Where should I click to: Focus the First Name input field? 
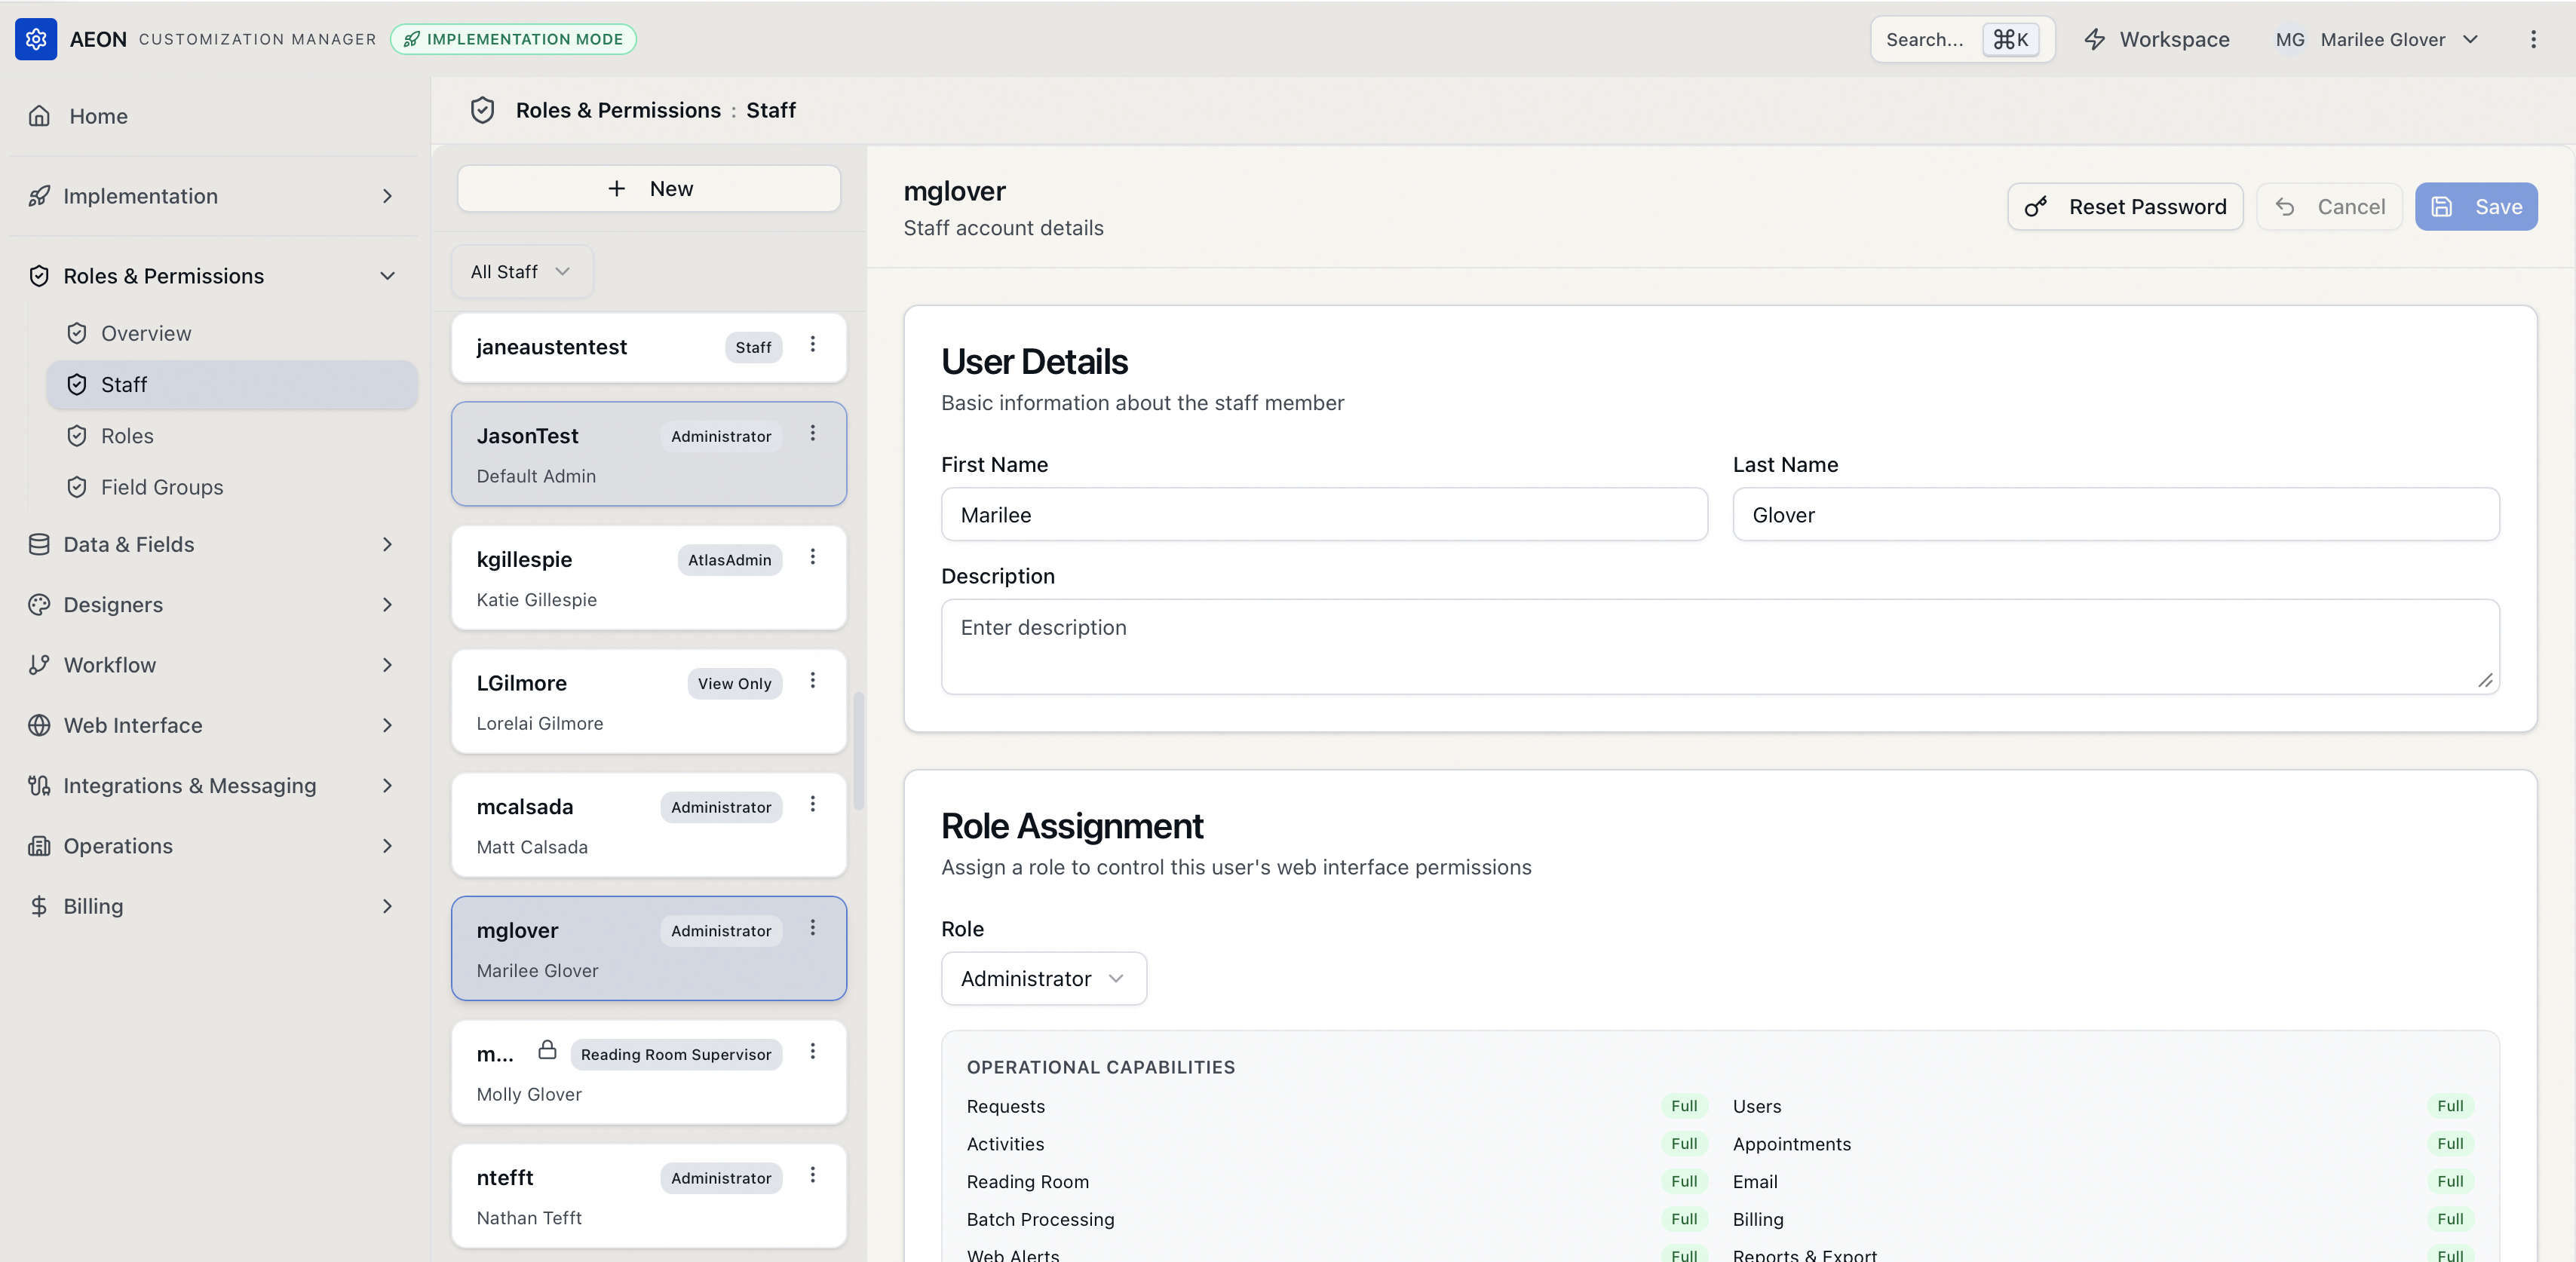pyautogui.click(x=1324, y=515)
